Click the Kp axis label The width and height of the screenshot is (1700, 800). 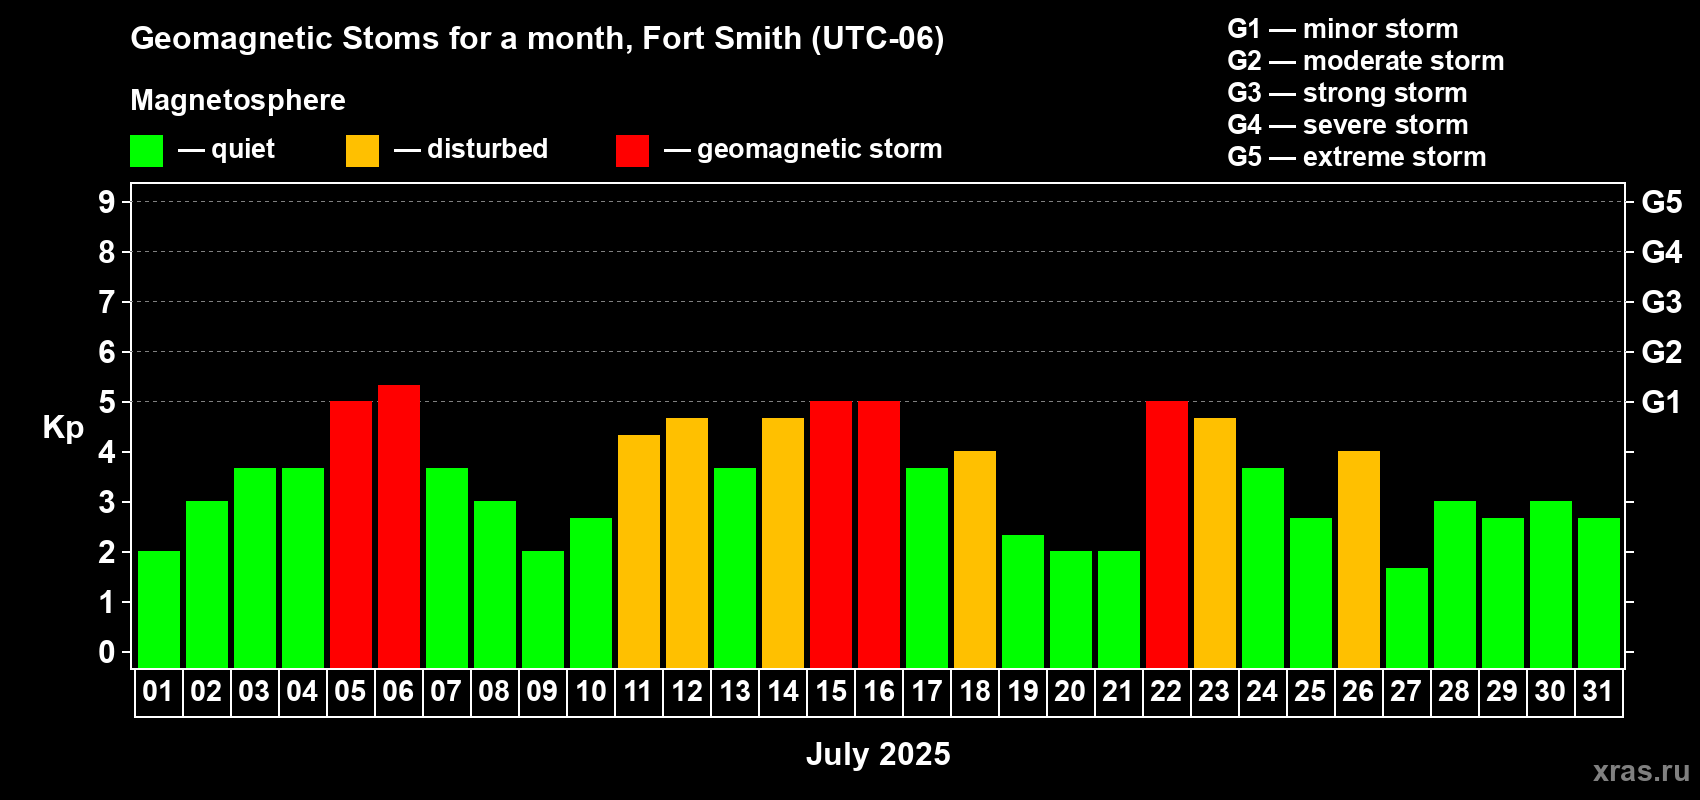click(x=63, y=427)
